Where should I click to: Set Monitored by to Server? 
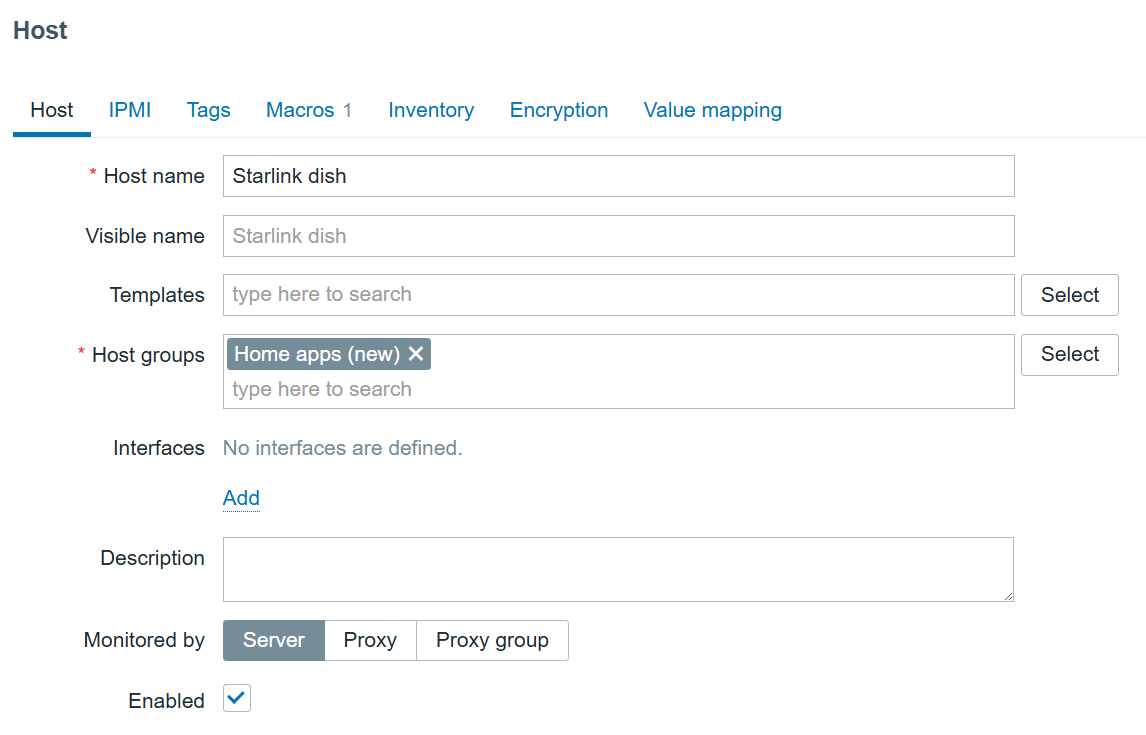pos(273,640)
